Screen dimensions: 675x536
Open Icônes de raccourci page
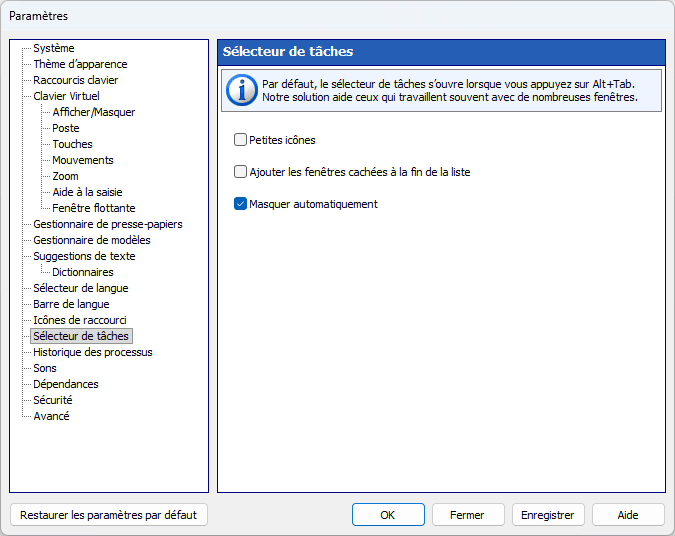coord(80,320)
